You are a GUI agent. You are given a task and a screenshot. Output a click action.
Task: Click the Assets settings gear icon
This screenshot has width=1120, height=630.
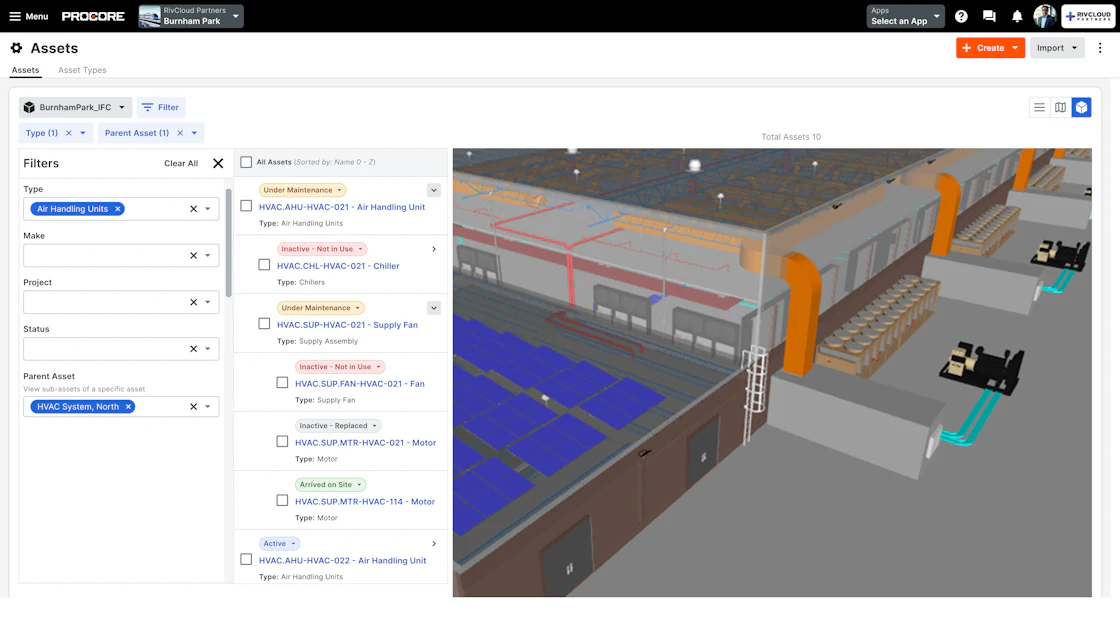pos(16,48)
